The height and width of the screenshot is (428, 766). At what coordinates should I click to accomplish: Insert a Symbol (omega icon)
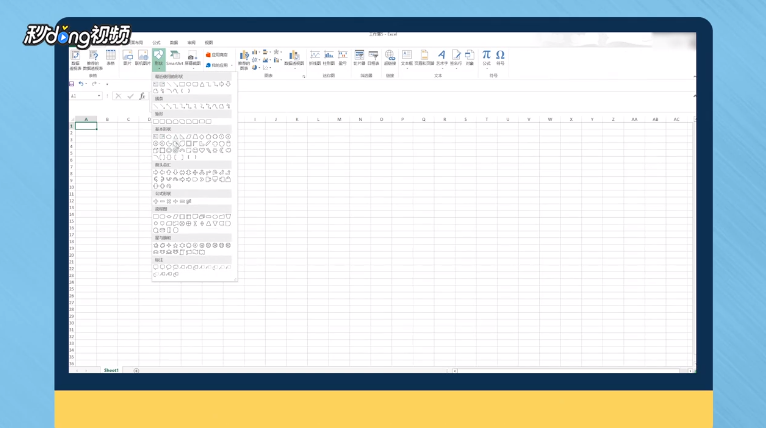tap(500, 57)
